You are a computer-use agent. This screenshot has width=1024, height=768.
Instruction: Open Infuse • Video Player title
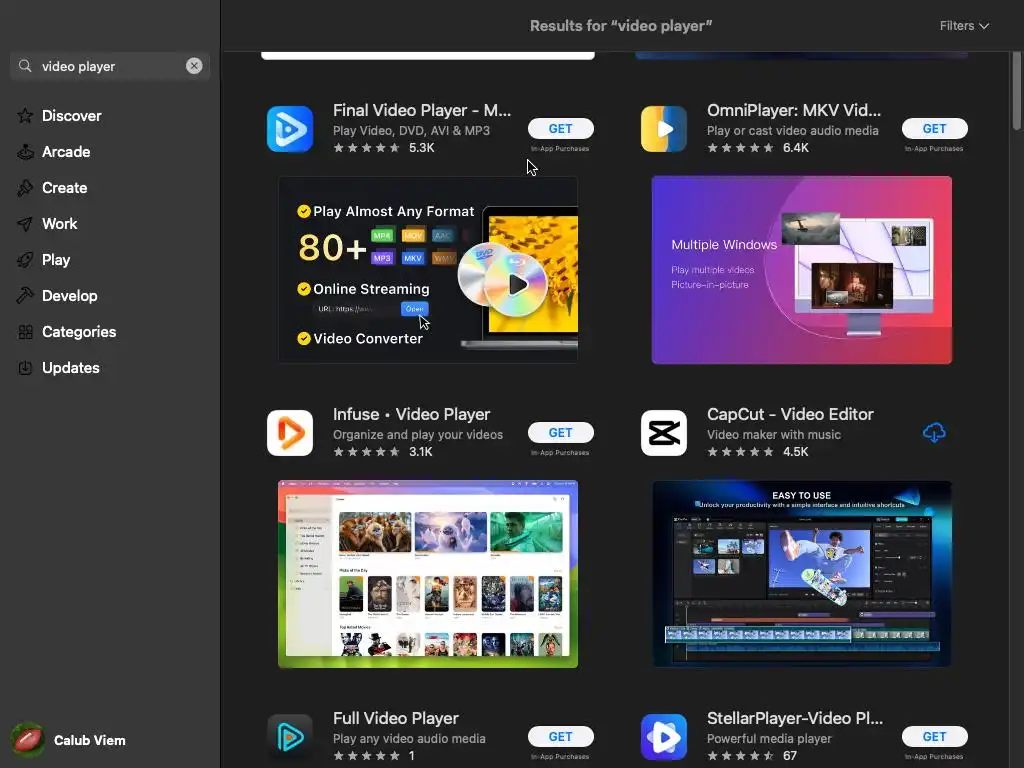[x=411, y=414]
